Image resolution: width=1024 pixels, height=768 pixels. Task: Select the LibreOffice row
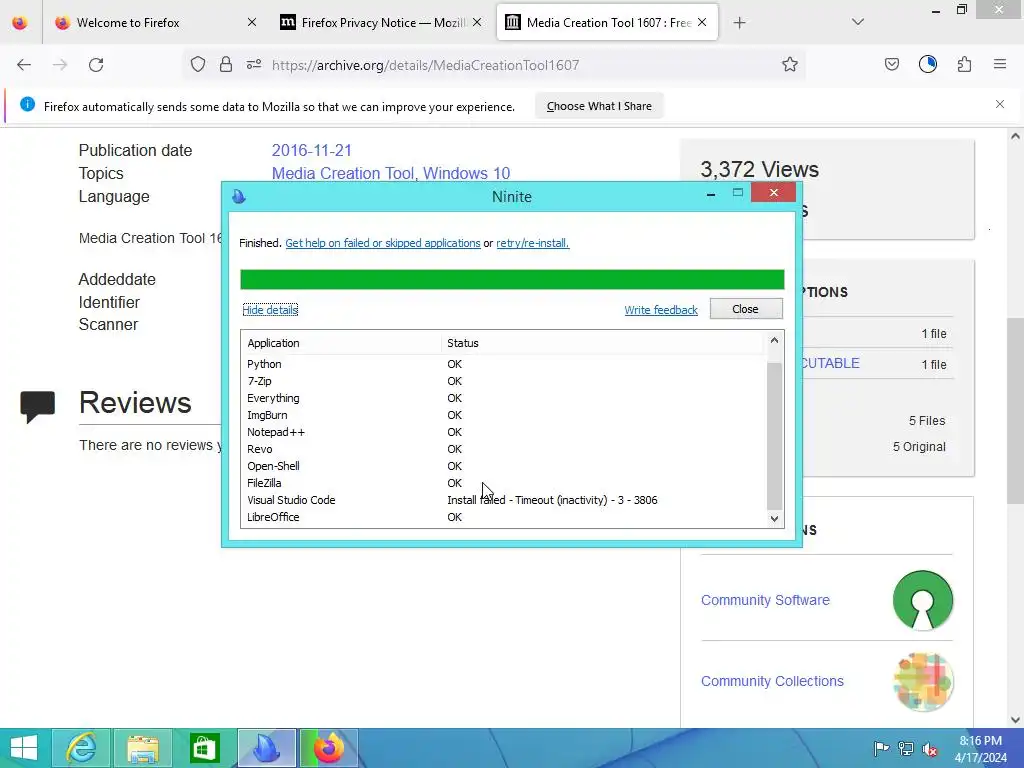click(503, 517)
